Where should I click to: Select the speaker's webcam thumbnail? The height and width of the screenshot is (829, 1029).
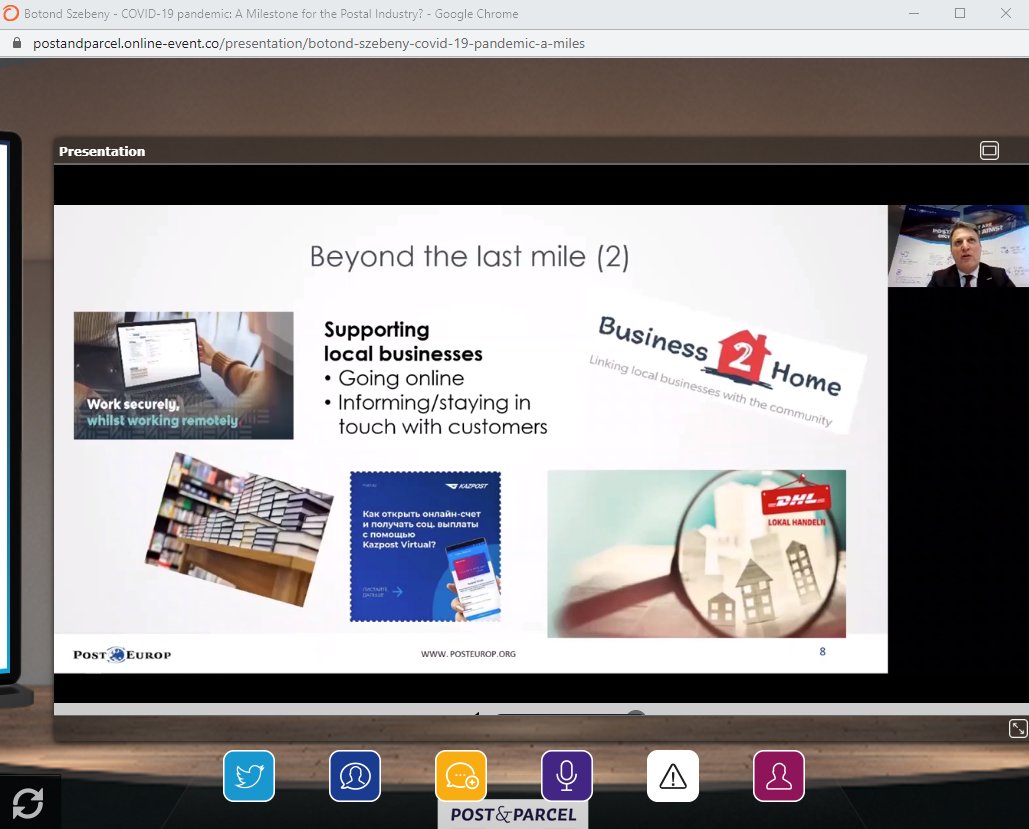(x=958, y=245)
